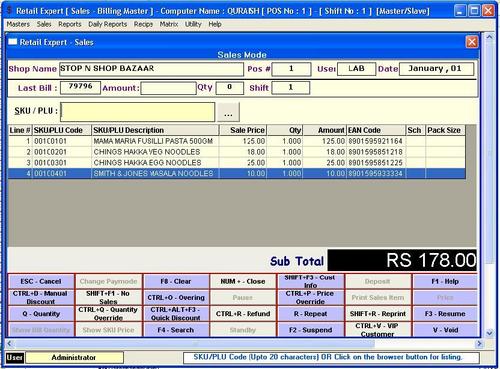
Task: Click the Last Bill field 79796
Action: pyautogui.click(x=80, y=88)
